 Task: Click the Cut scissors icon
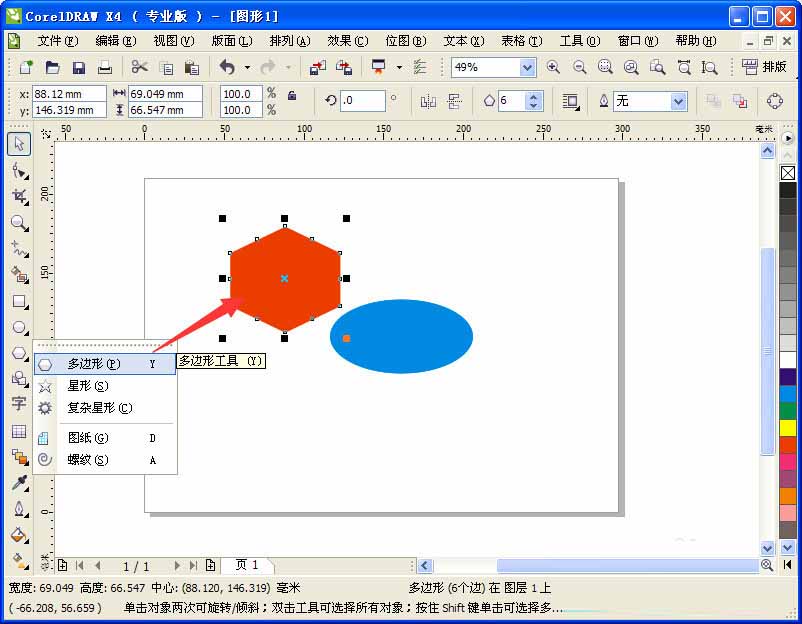point(139,67)
